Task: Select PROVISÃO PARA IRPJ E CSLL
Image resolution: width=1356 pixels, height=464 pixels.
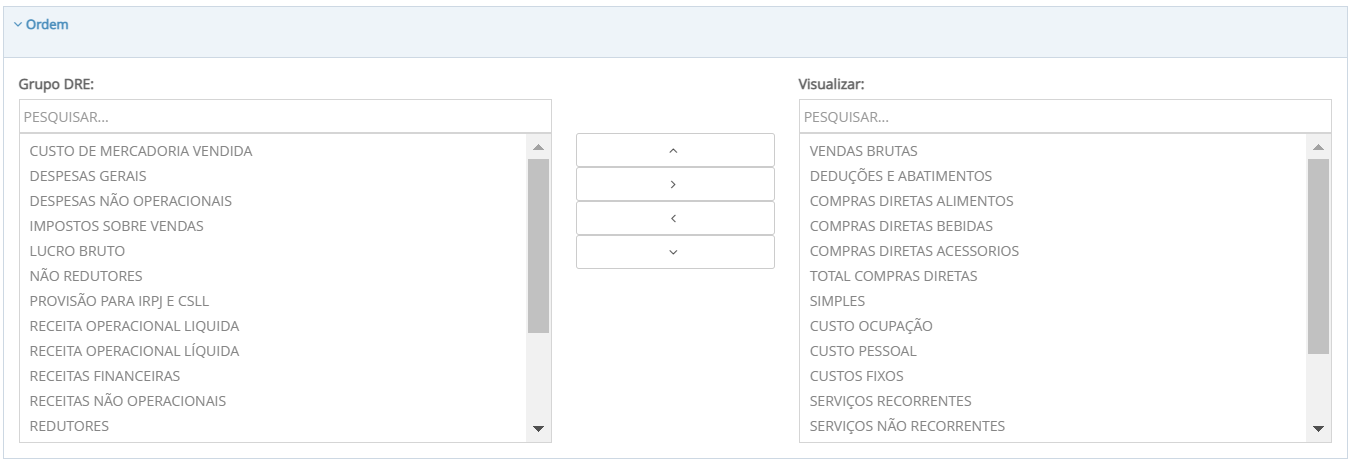Action: point(120,301)
